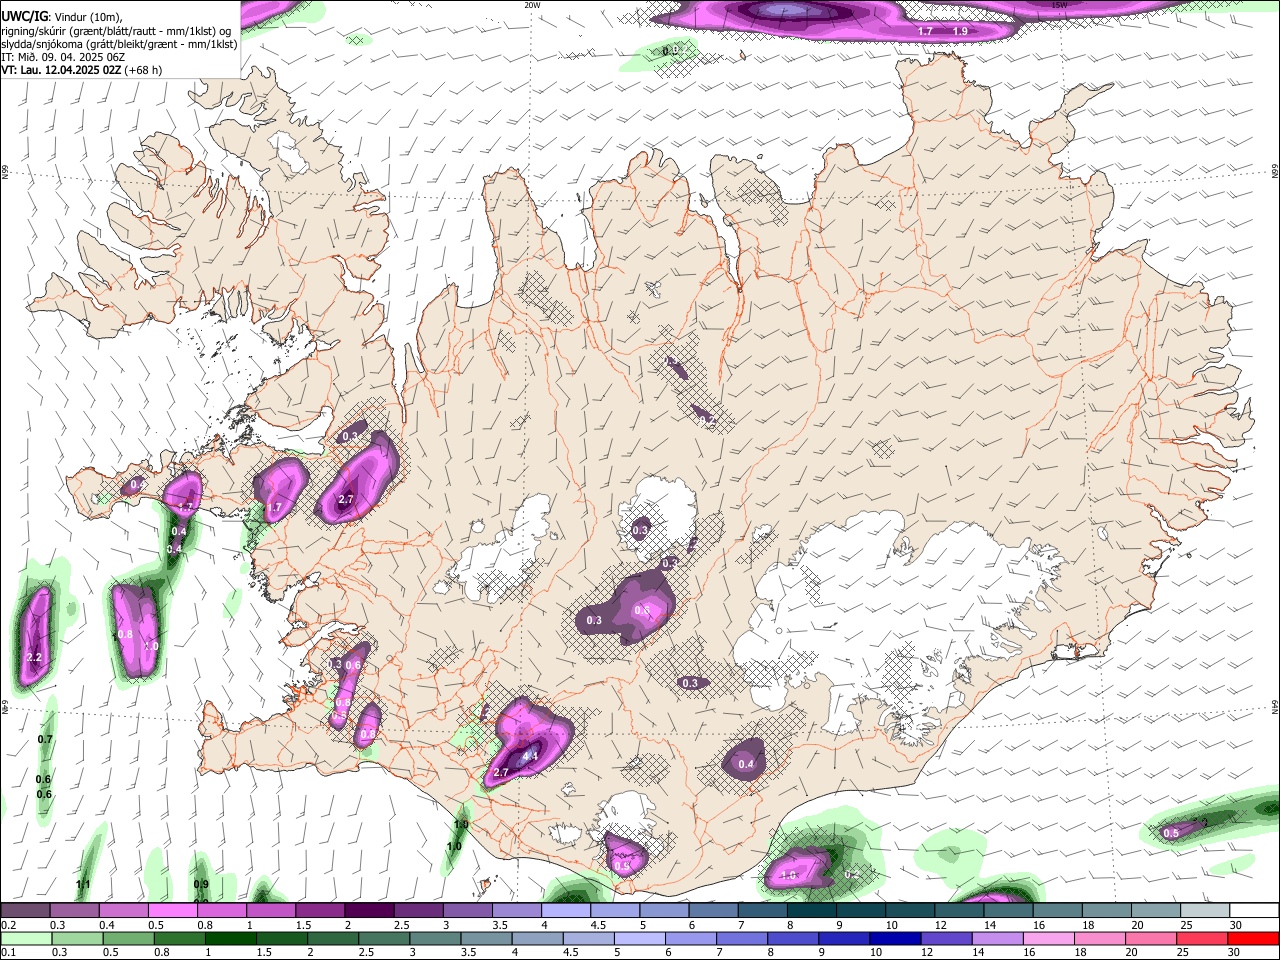Viewport: 1280px width, 960px height.
Task: Click the '4.4' precipitation value on the map
Action: 530,757
